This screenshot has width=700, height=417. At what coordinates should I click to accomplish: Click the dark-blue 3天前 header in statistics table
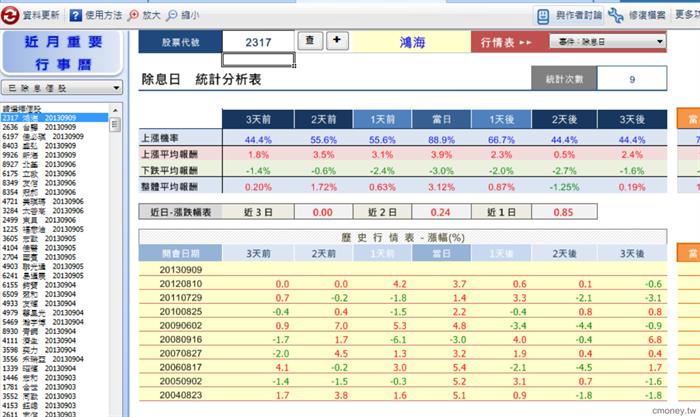coord(258,119)
